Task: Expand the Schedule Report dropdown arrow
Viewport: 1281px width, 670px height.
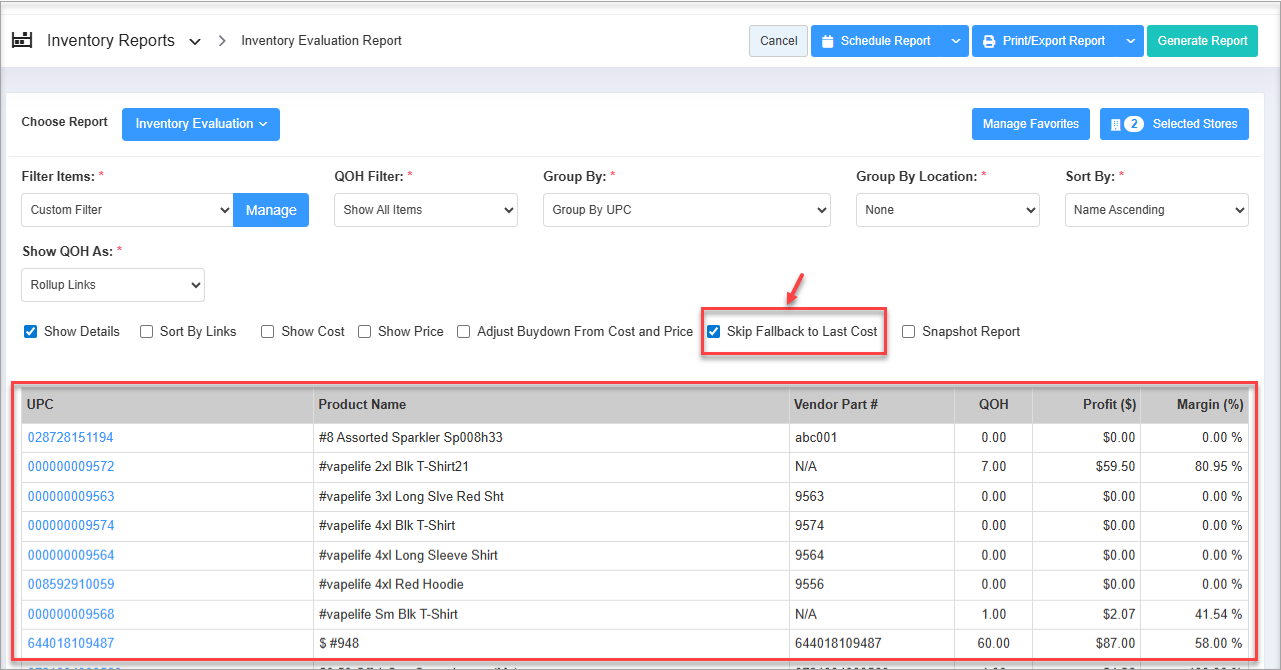Action: pyautogui.click(x=955, y=41)
